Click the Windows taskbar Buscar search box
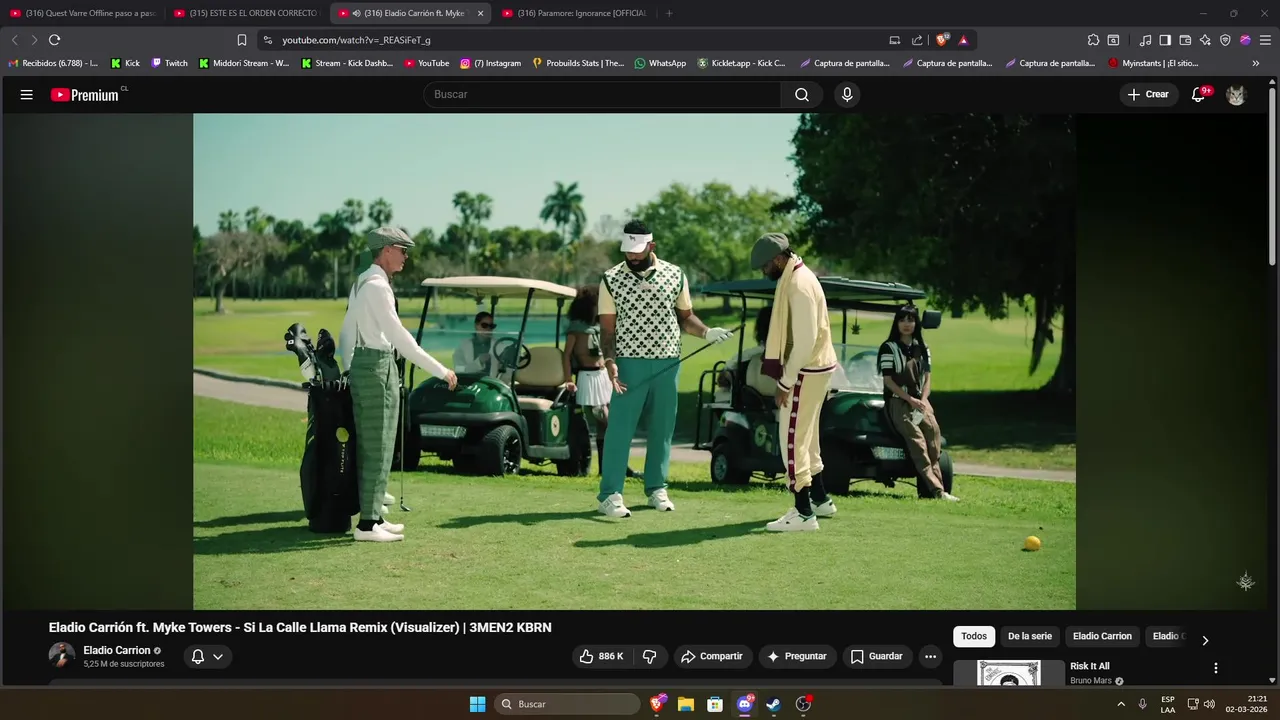1280x720 pixels. 567,704
